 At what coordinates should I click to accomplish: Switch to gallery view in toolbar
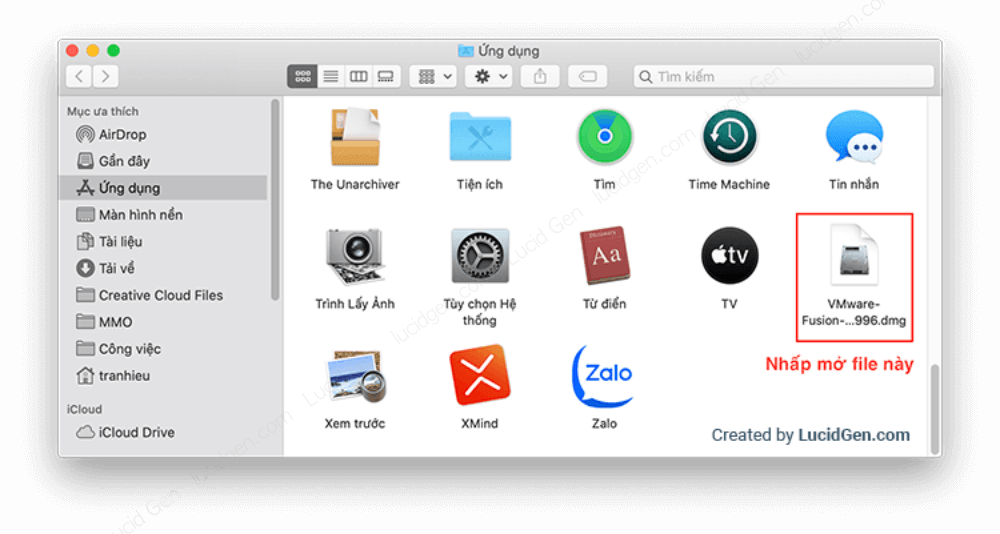coord(386,77)
